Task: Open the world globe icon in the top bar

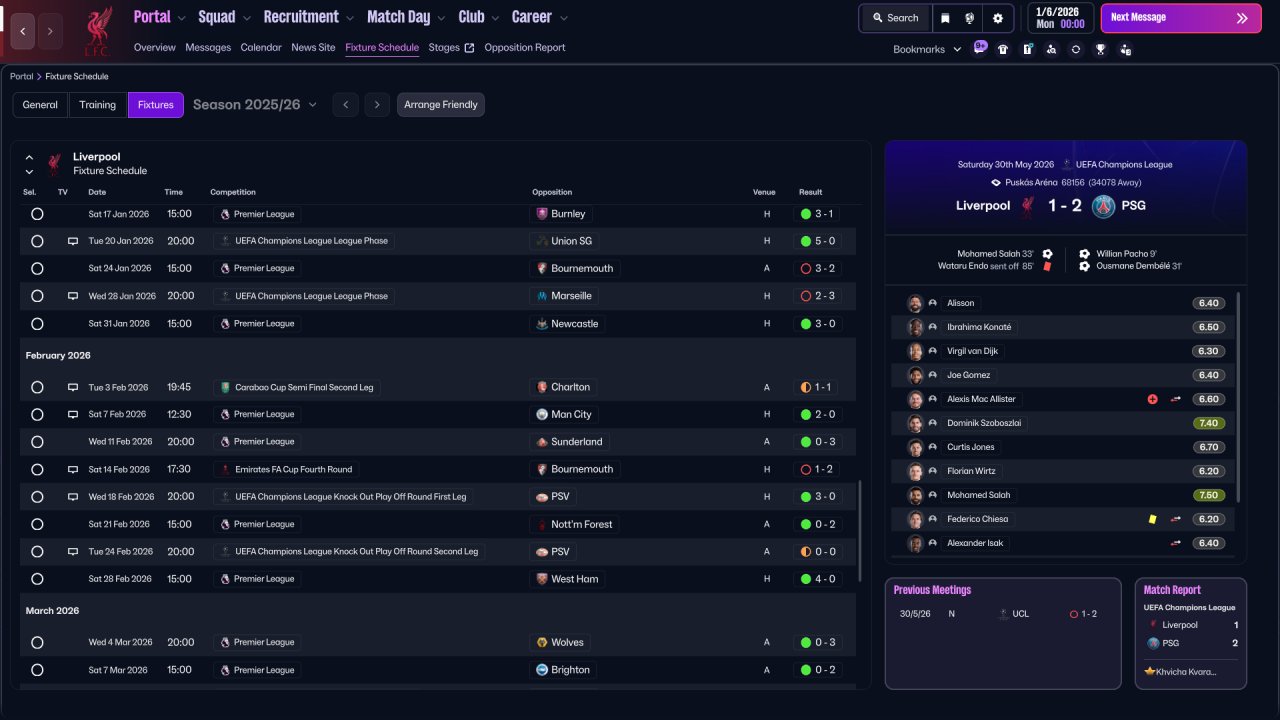Action: 969,18
